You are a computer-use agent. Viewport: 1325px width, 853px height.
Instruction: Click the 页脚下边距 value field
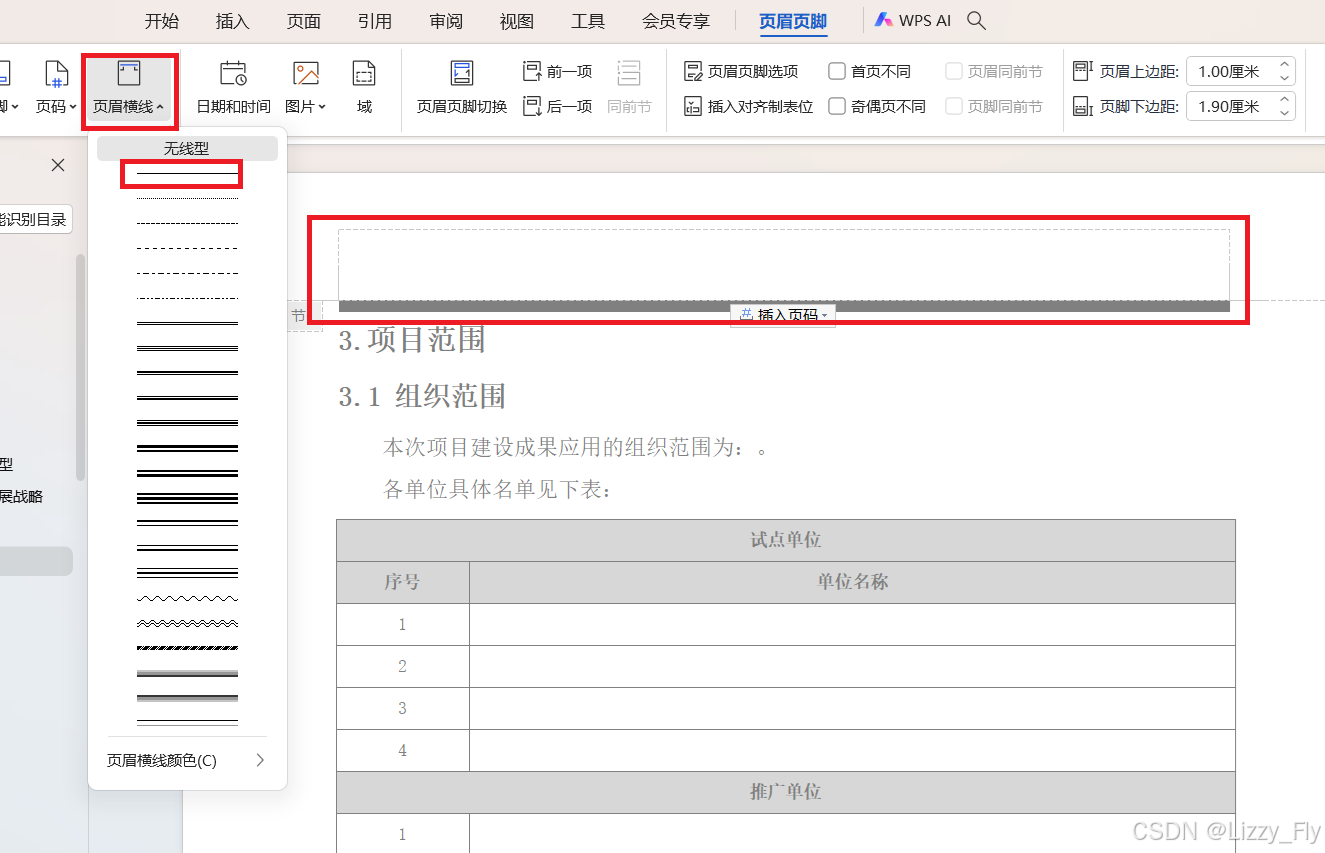pos(1230,106)
